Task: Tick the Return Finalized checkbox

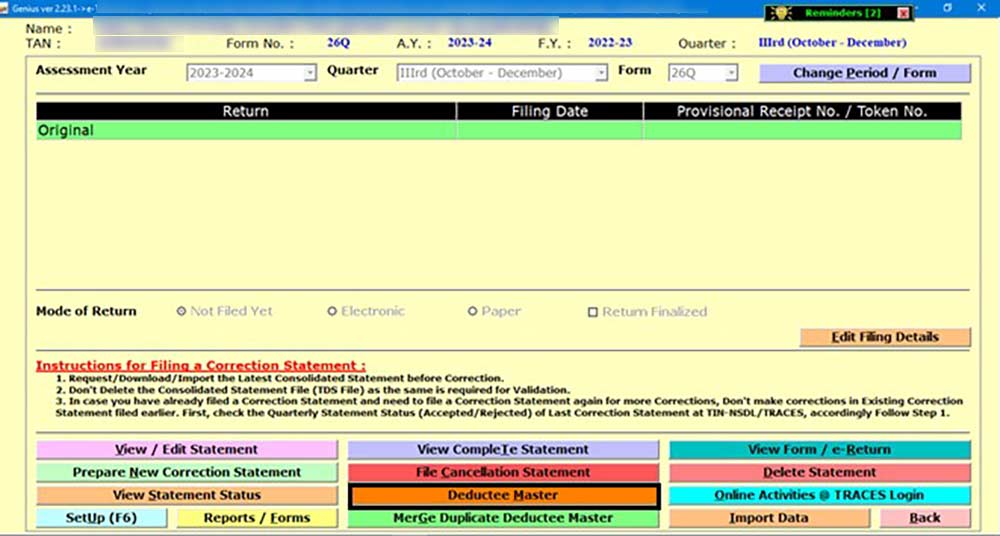Action: [x=593, y=312]
